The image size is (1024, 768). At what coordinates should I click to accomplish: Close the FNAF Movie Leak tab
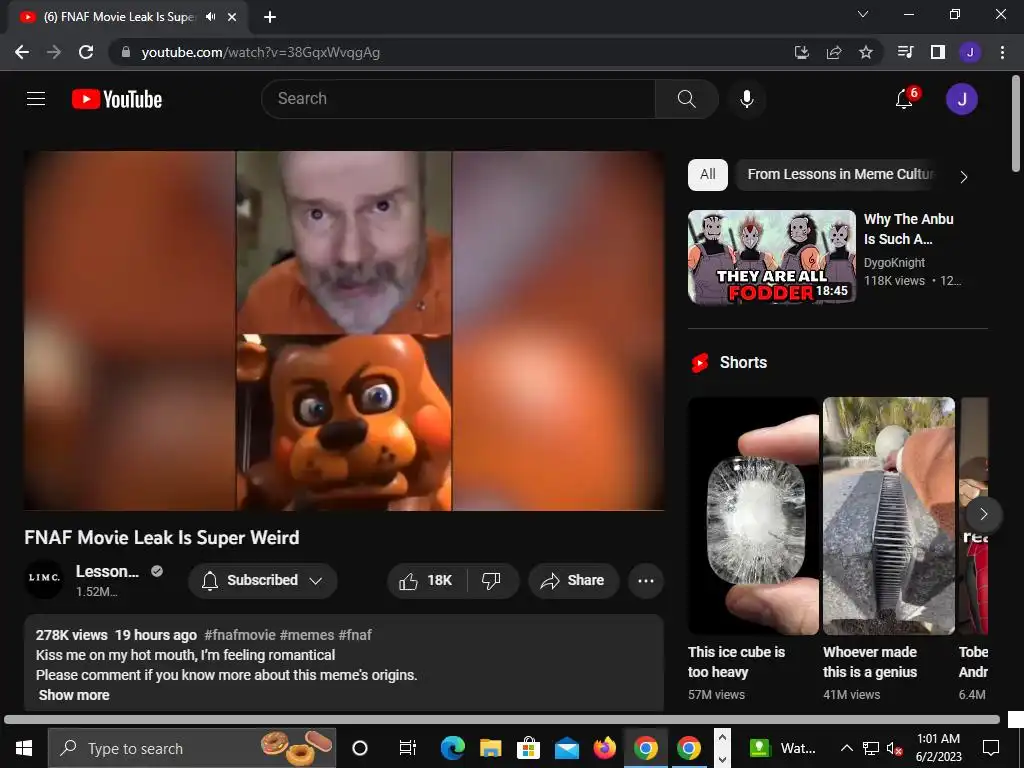point(232,18)
